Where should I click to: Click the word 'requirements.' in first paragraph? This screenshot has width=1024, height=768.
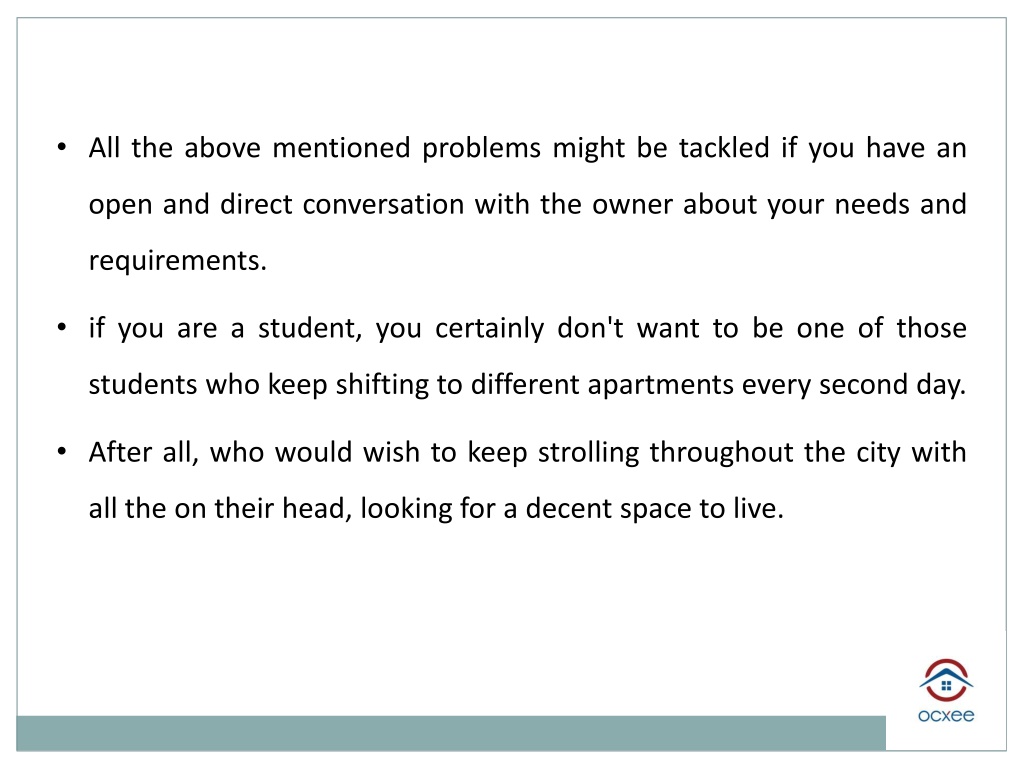tap(178, 261)
